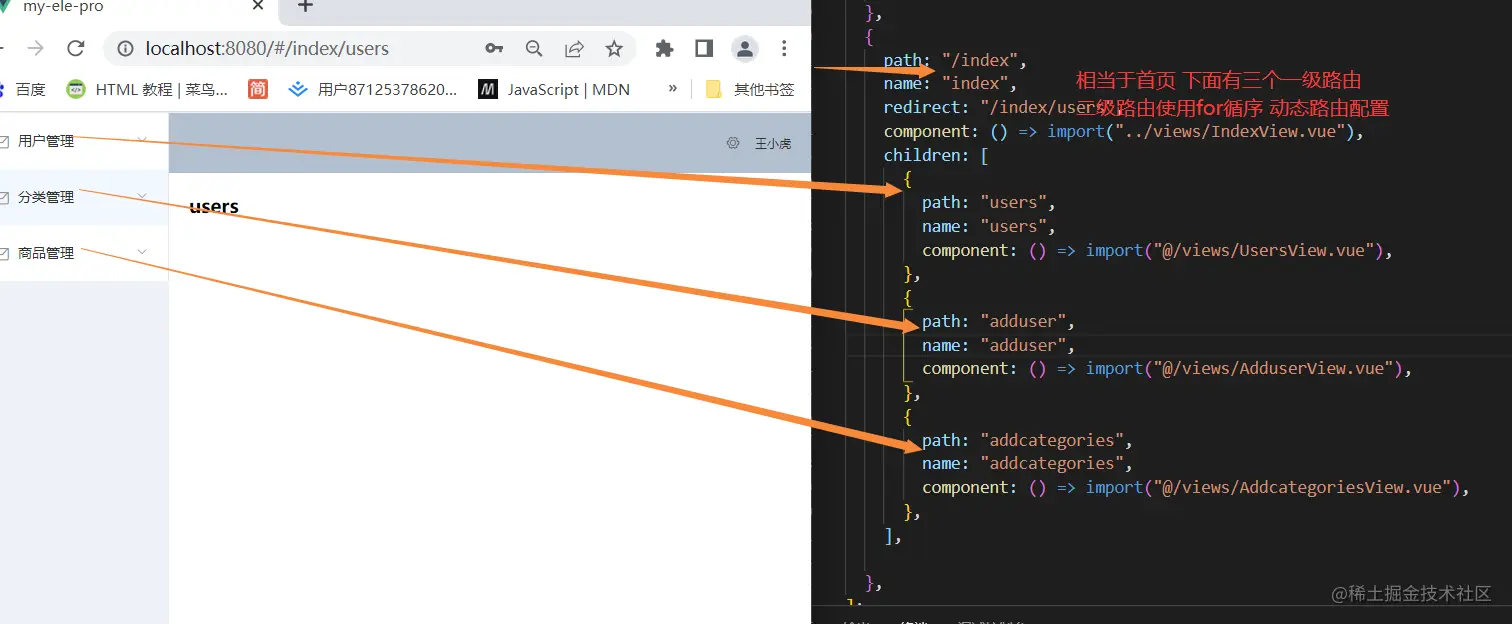Click the children: [ code line

click(x=935, y=155)
